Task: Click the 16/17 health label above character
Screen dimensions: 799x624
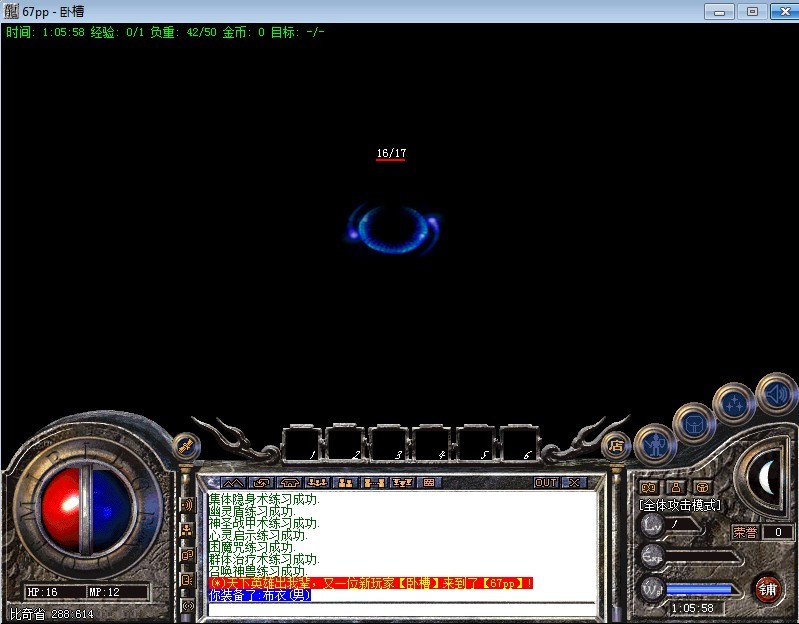Action: pyautogui.click(x=391, y=153)
